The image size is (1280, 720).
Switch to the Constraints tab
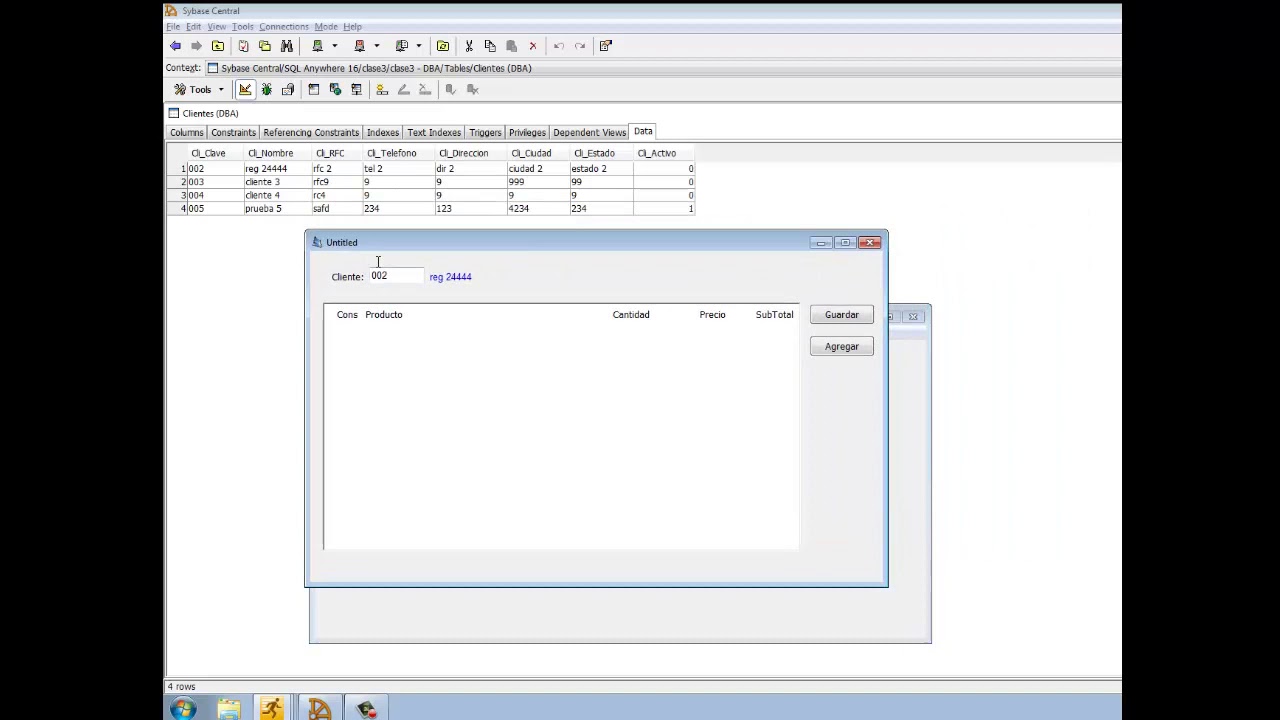pyautogui.click(x=233, y=133)
